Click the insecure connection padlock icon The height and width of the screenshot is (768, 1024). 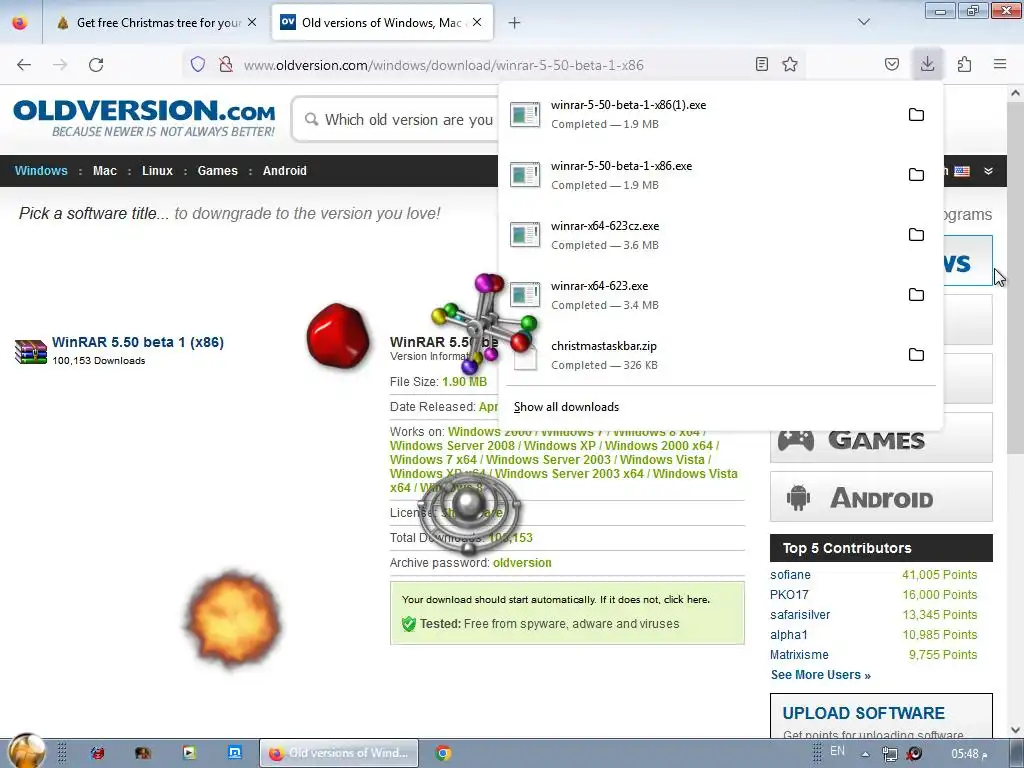pyautogui.click(x=226, y=64)
